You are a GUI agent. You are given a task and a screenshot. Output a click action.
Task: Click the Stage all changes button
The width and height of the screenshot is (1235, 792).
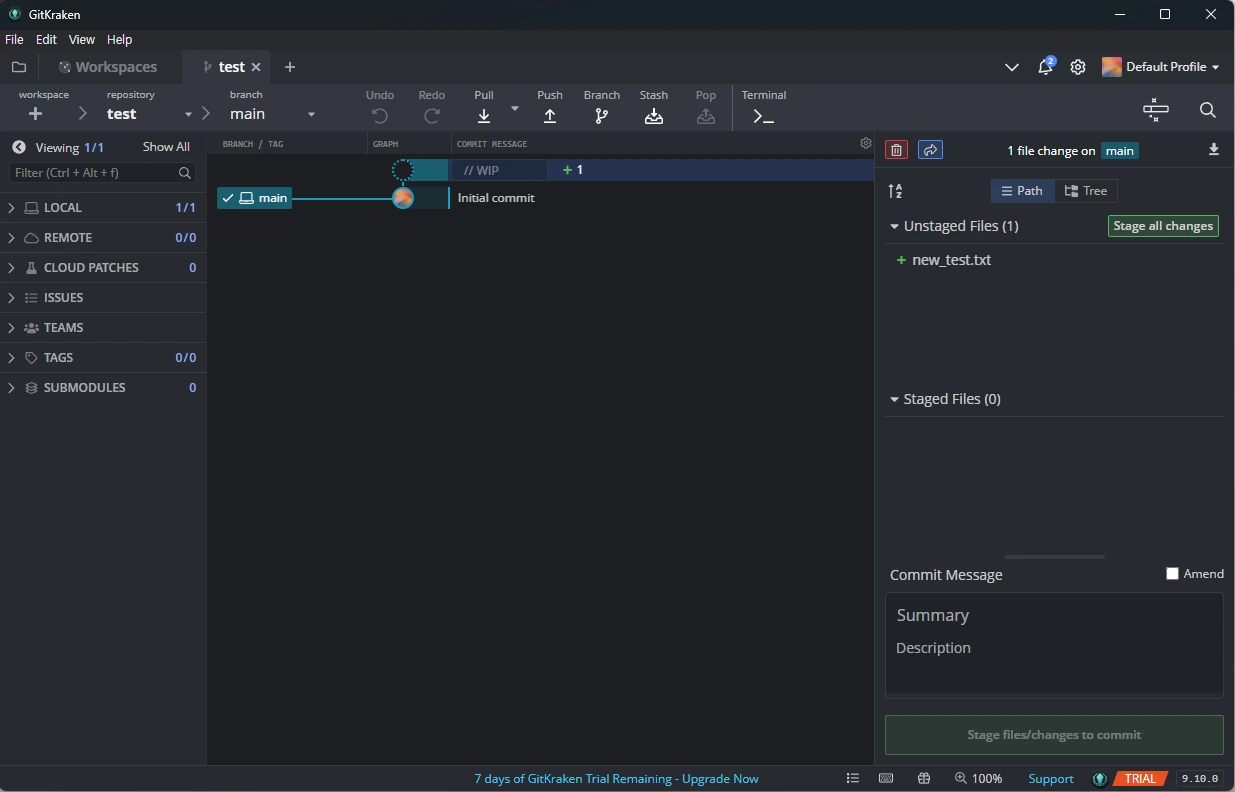(1163, 226)
